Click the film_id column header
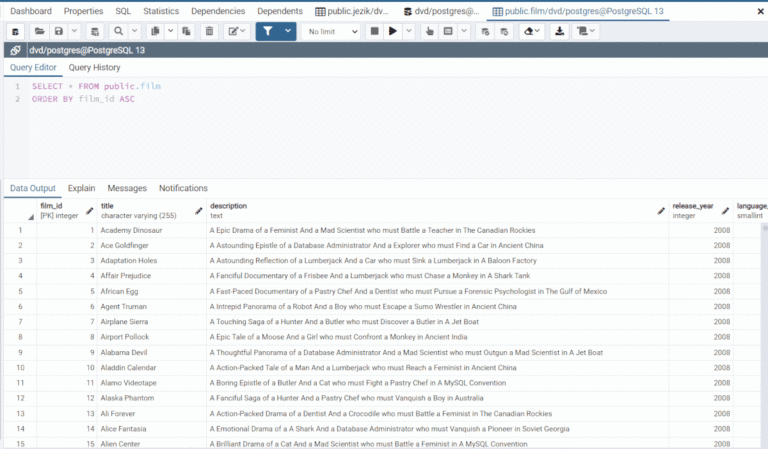The width and height of the screenshot is (768, 449). (x=66, y=211)
